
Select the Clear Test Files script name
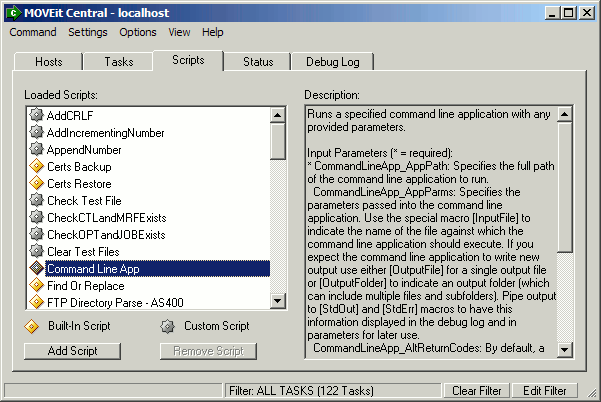(x=83, y=252)
